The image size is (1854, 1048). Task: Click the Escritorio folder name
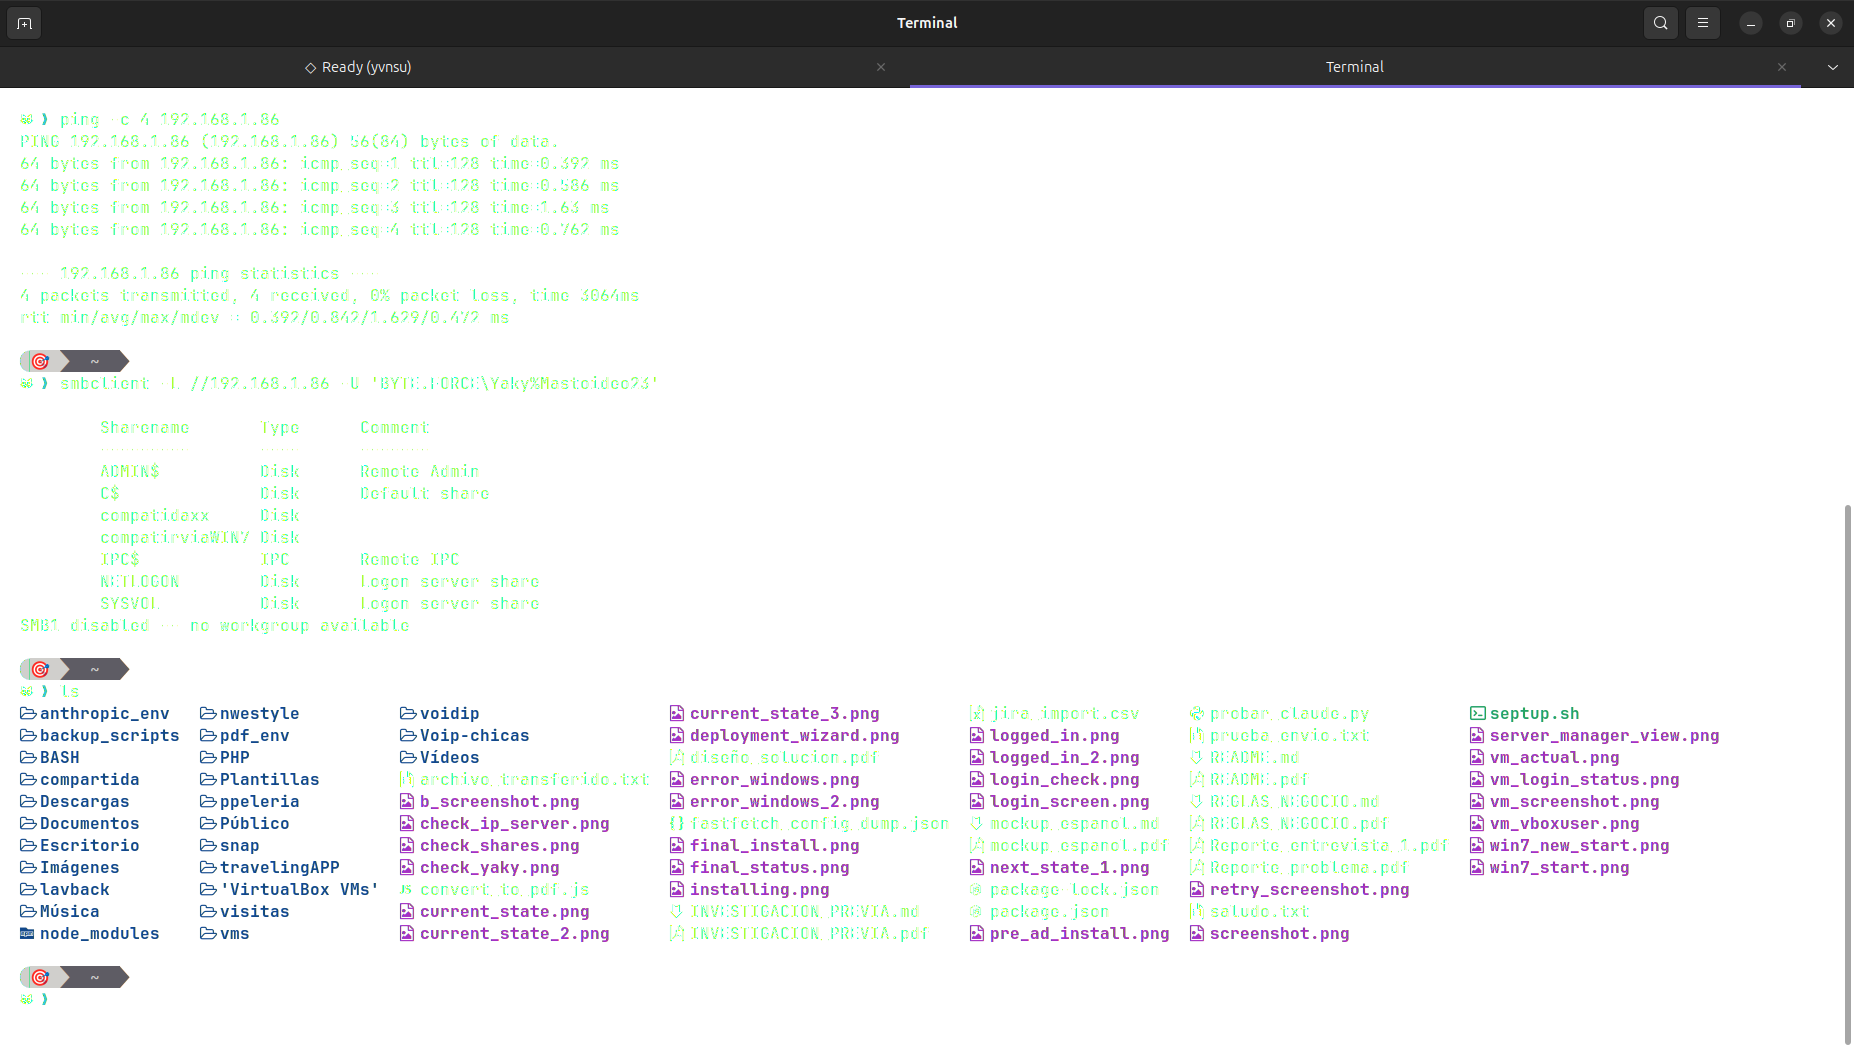pos(90,845)
